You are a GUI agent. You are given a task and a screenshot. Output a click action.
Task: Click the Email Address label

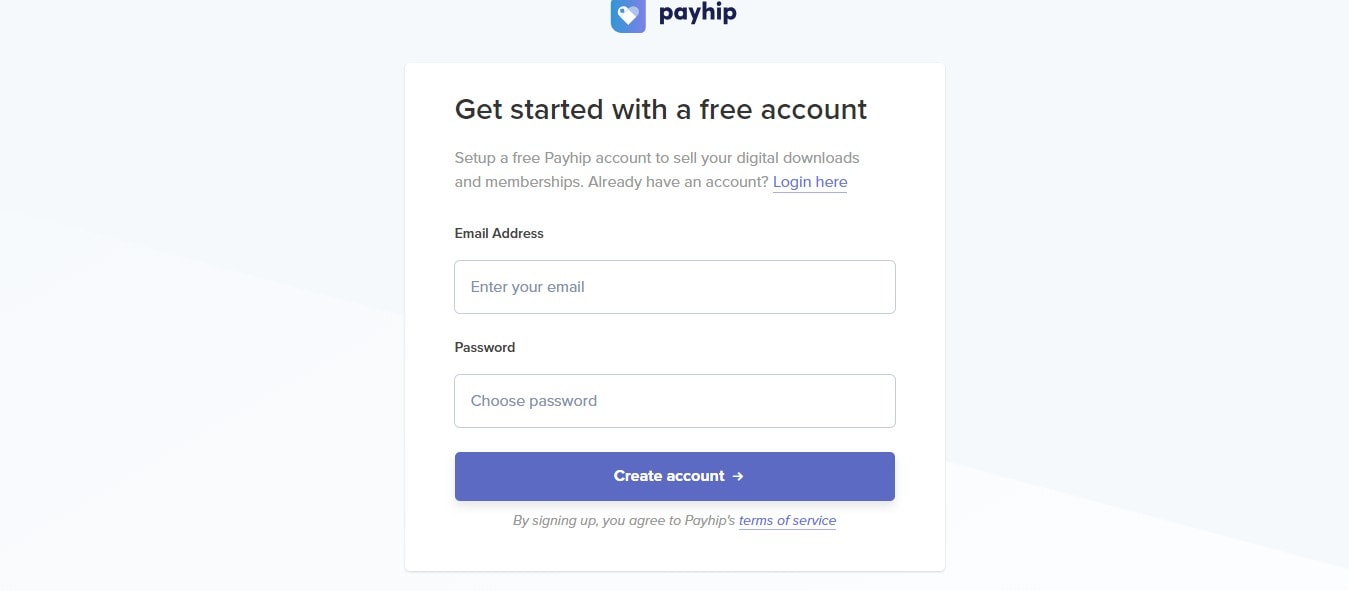499,233
